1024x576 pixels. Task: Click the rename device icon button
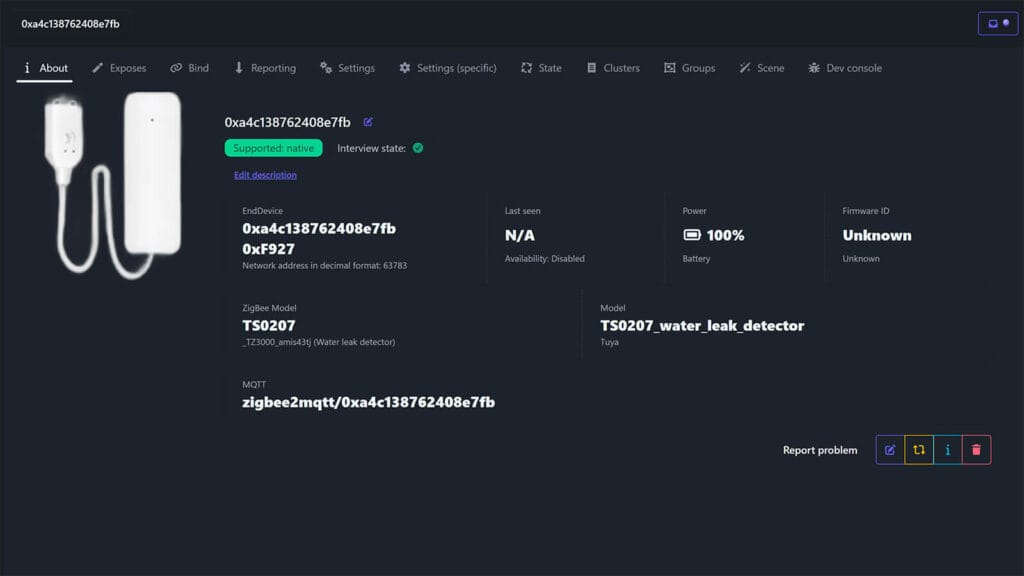[x=890, y=450]
